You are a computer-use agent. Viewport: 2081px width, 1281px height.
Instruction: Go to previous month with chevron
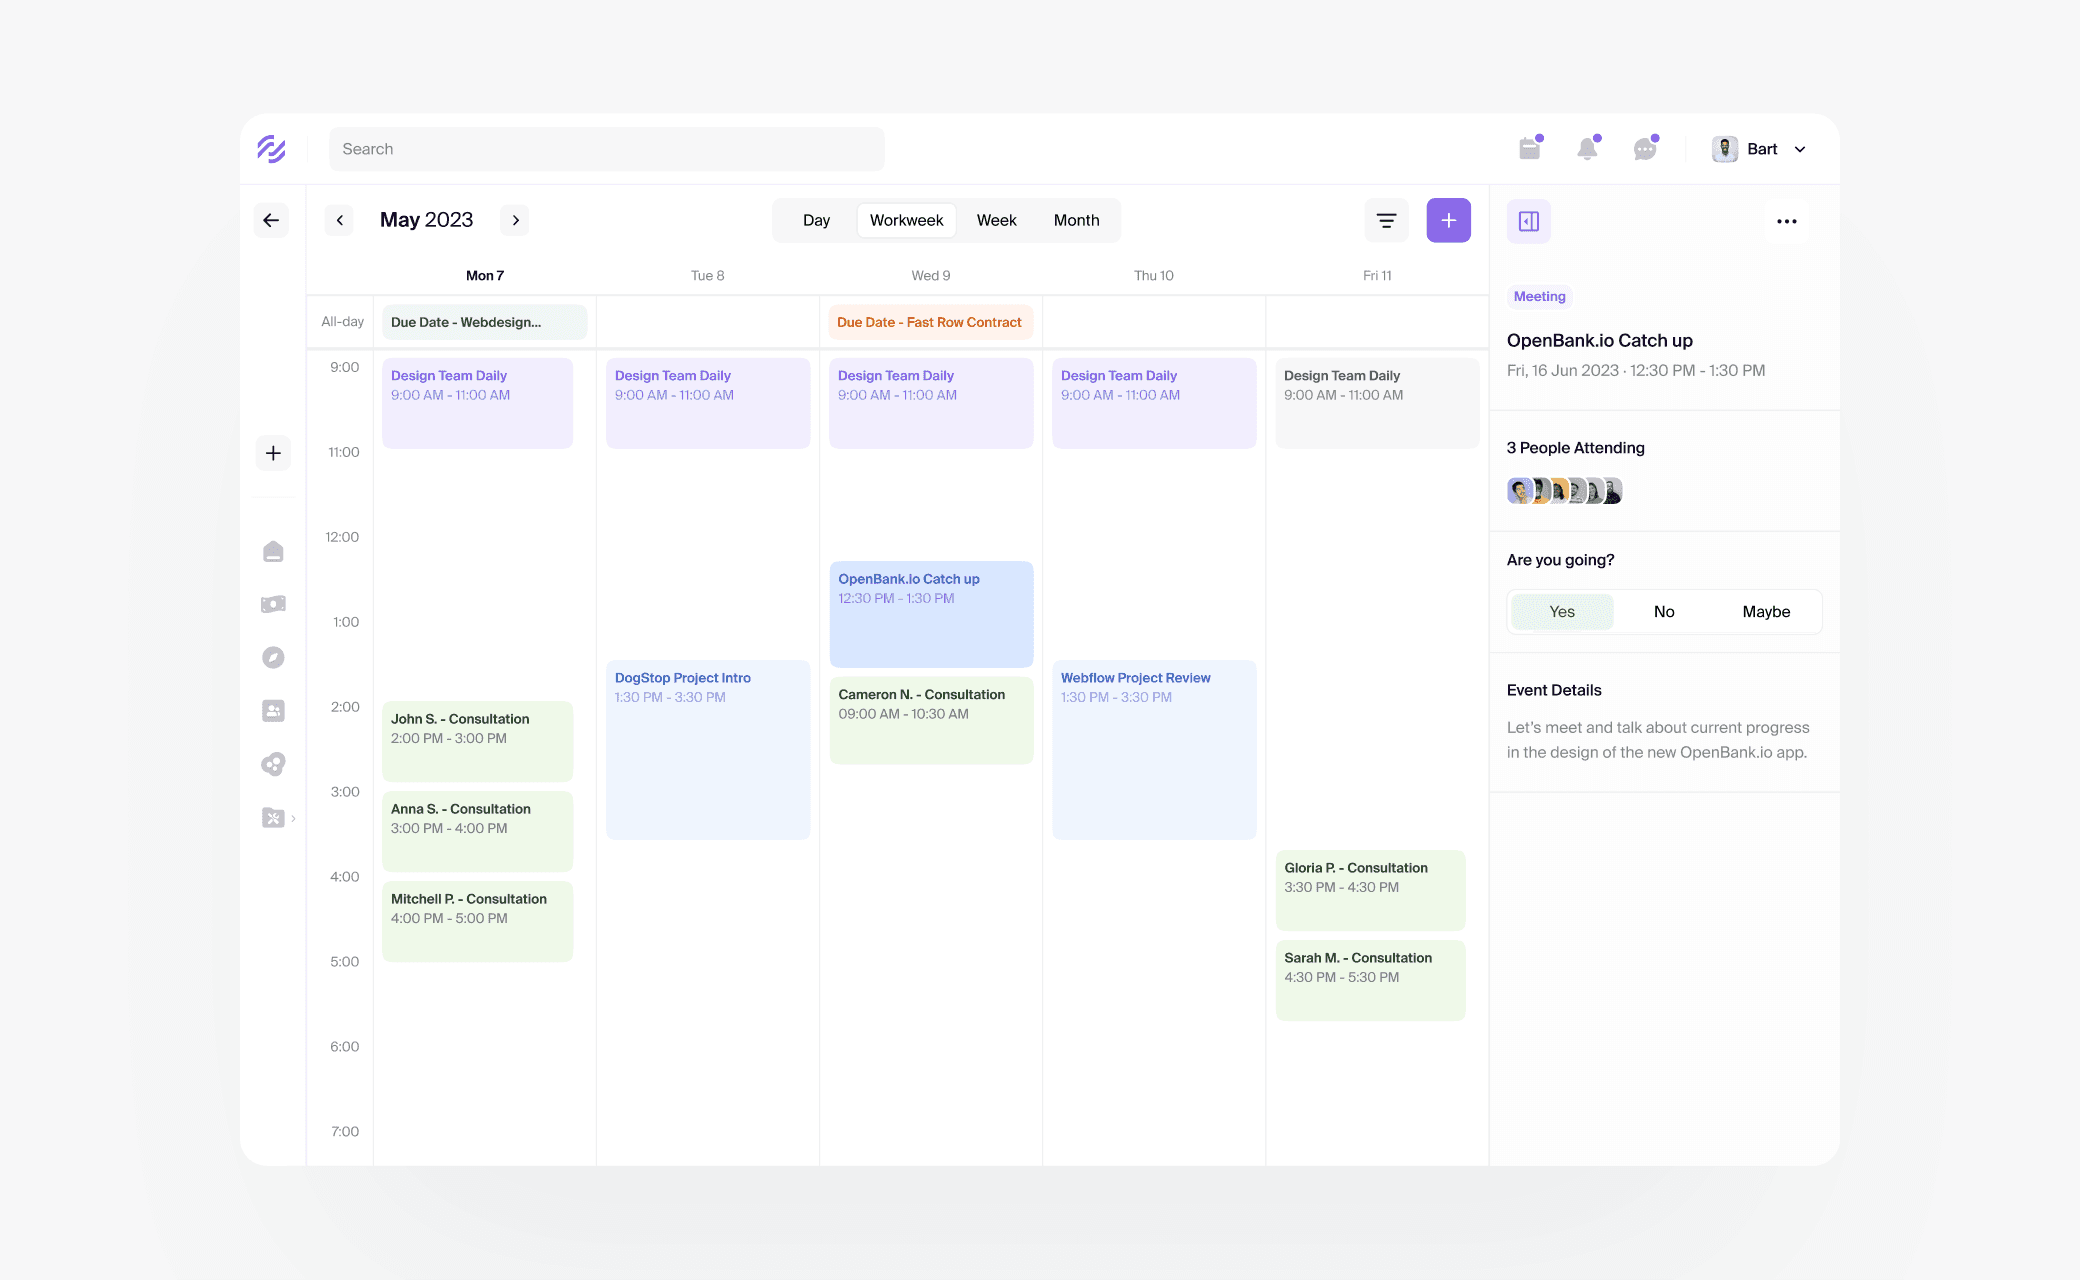coord(340,220)
